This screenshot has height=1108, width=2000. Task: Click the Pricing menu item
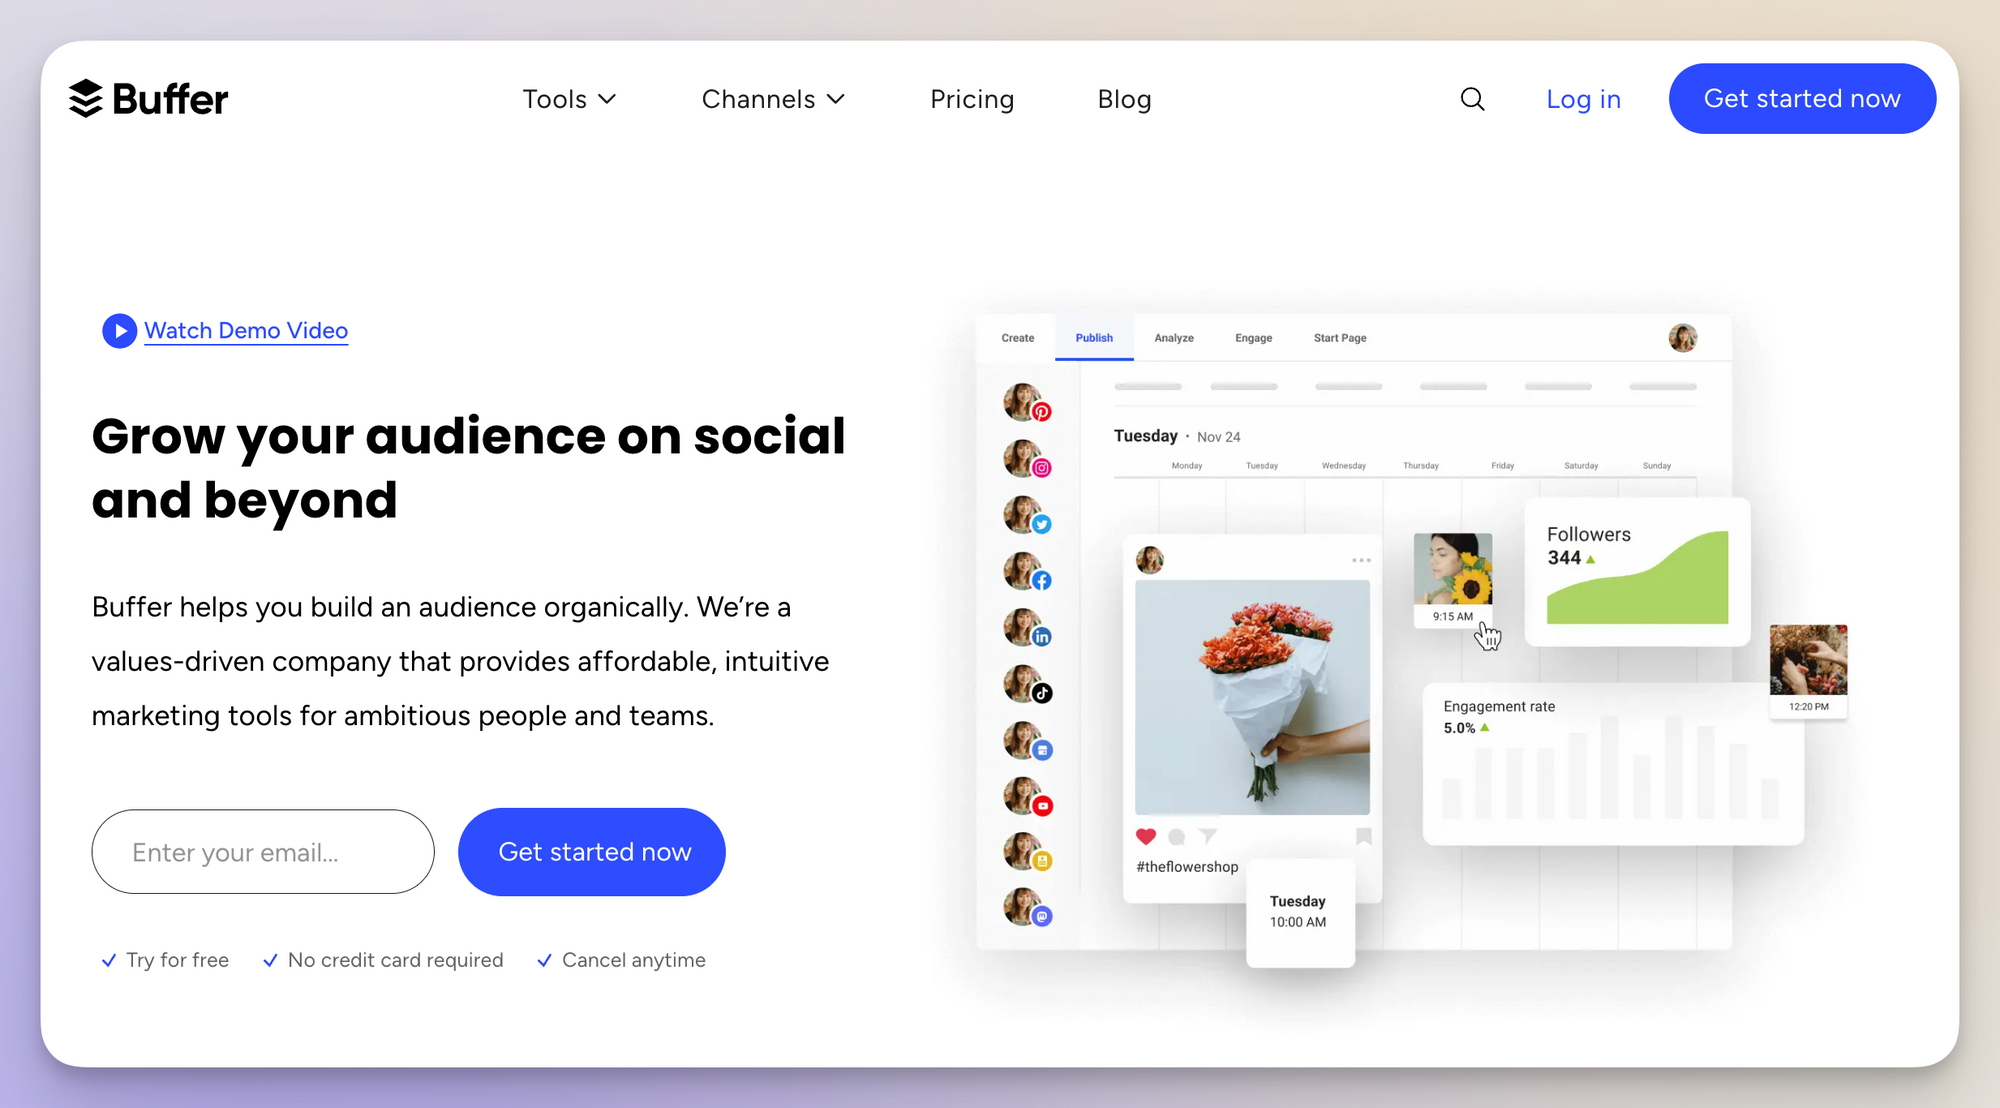click(x=971, y=98)
